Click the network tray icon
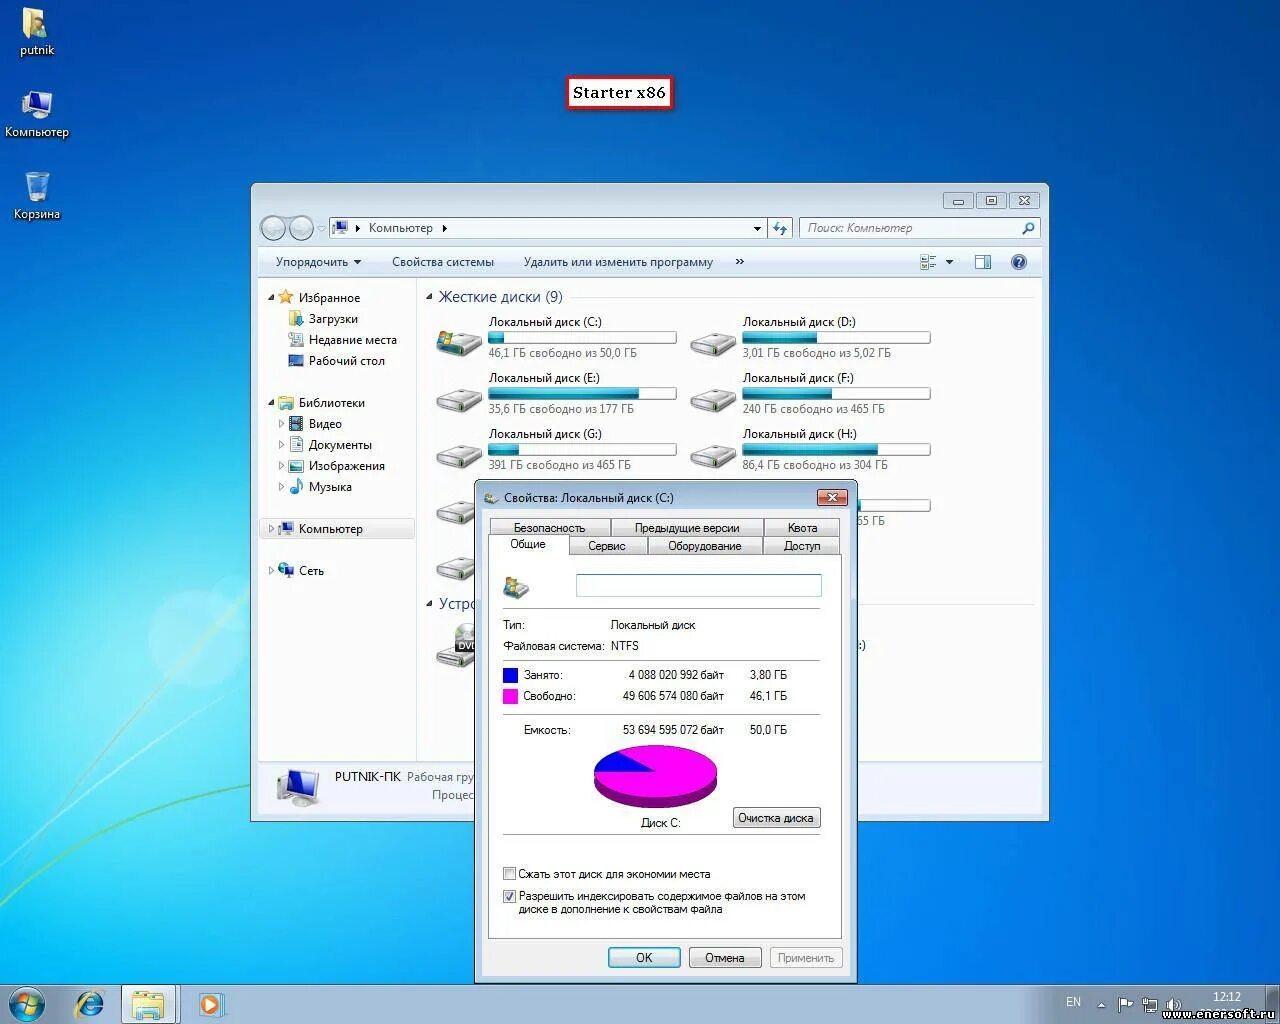 tap(1150, 1004)
